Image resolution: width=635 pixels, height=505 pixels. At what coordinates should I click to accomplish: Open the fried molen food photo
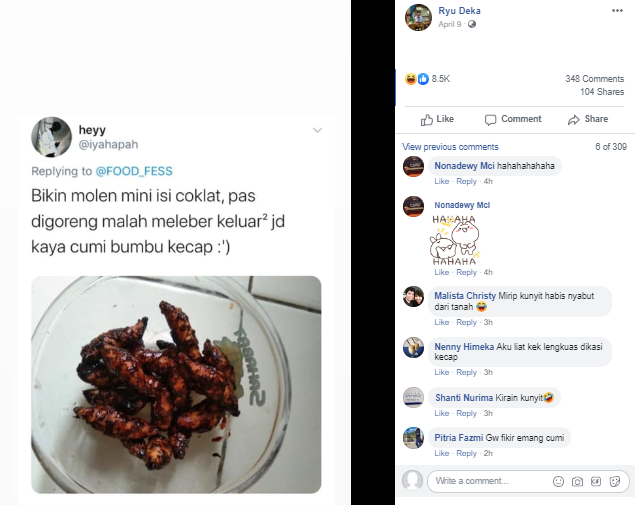point(176,383)
